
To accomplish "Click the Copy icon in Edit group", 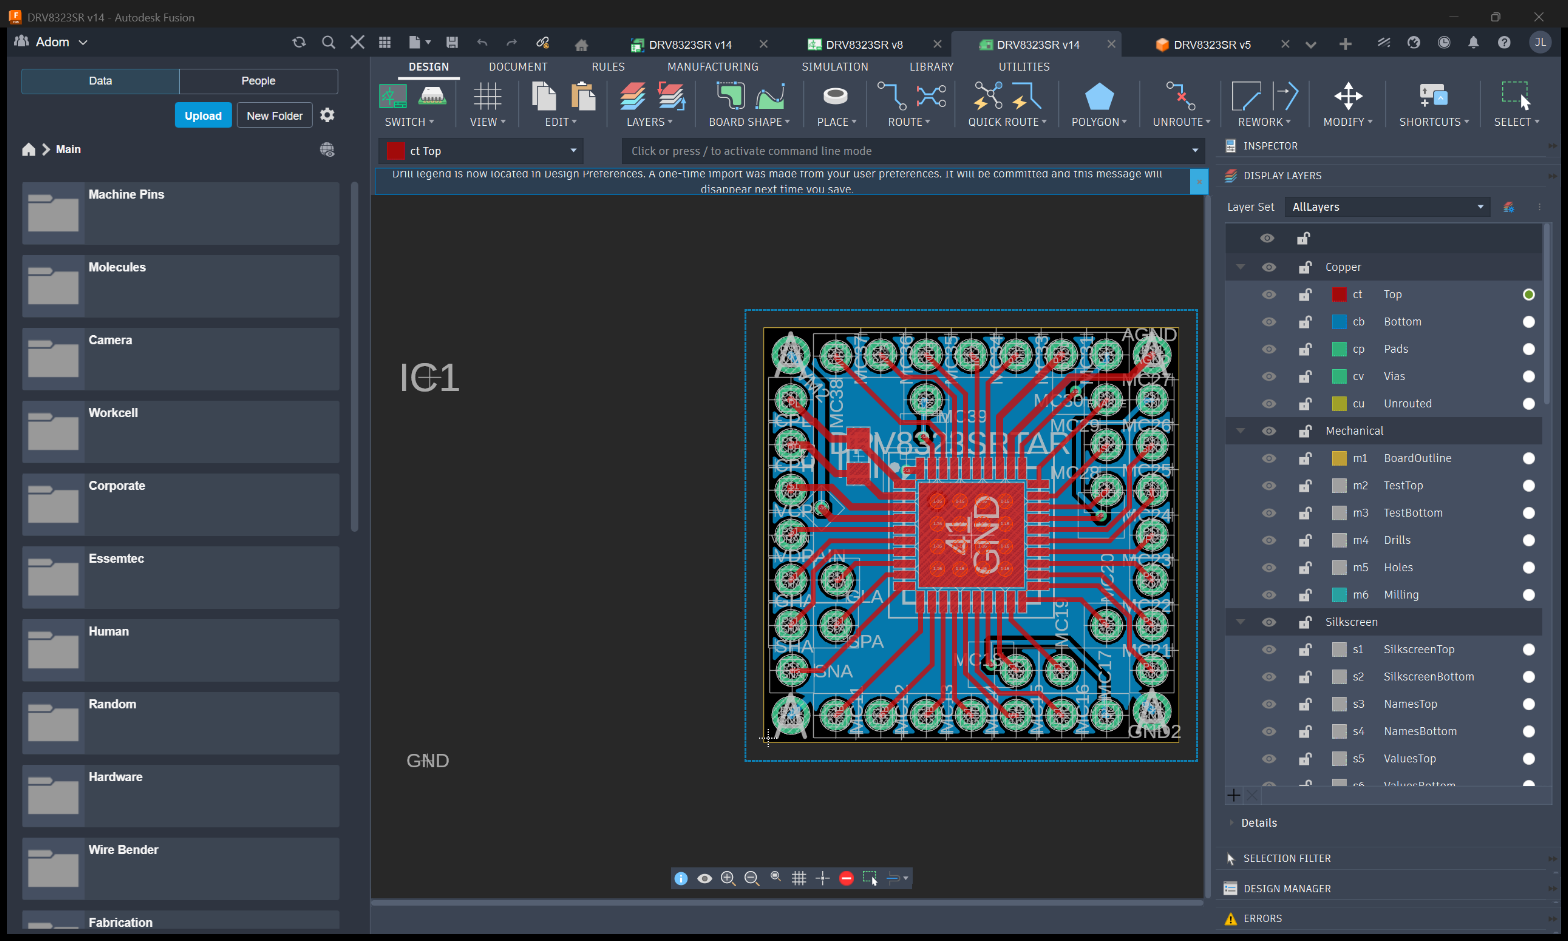I will point(543,96).
